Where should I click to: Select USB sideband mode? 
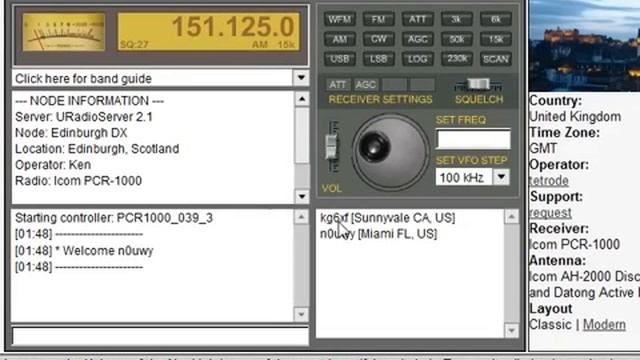coord(340,59)
